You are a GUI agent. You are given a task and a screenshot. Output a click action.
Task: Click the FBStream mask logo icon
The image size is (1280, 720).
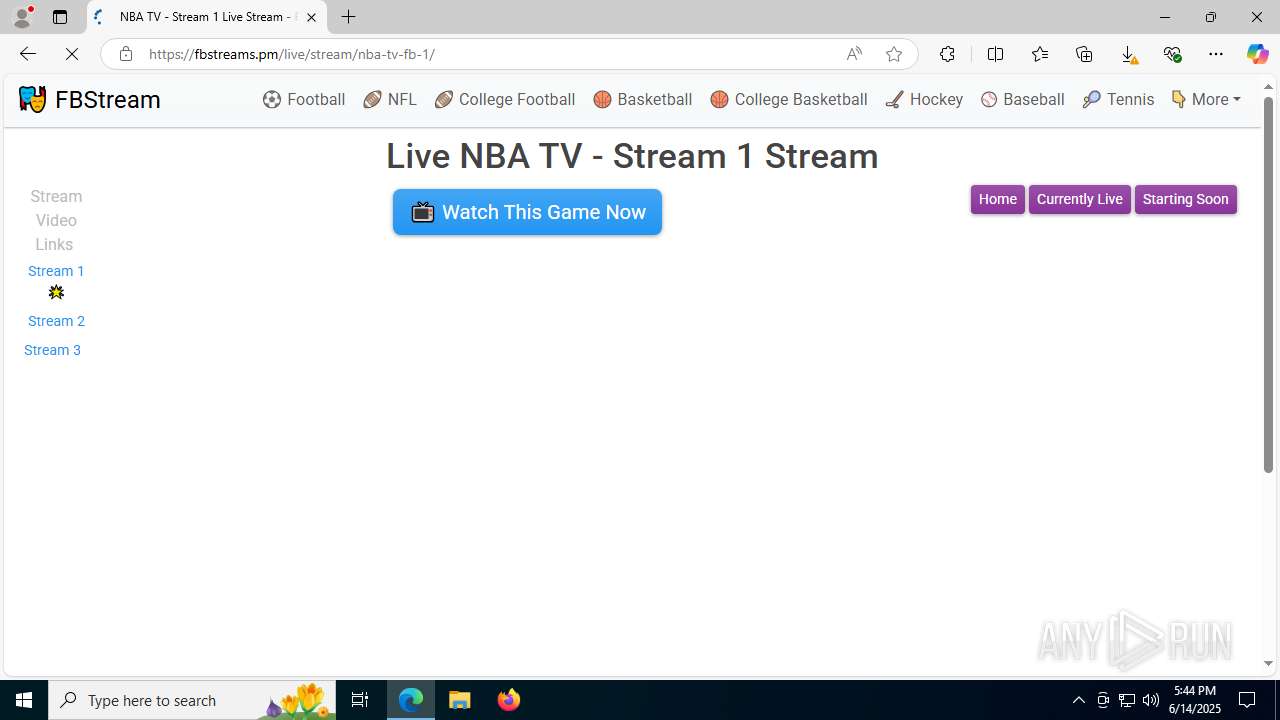[32, 99]
